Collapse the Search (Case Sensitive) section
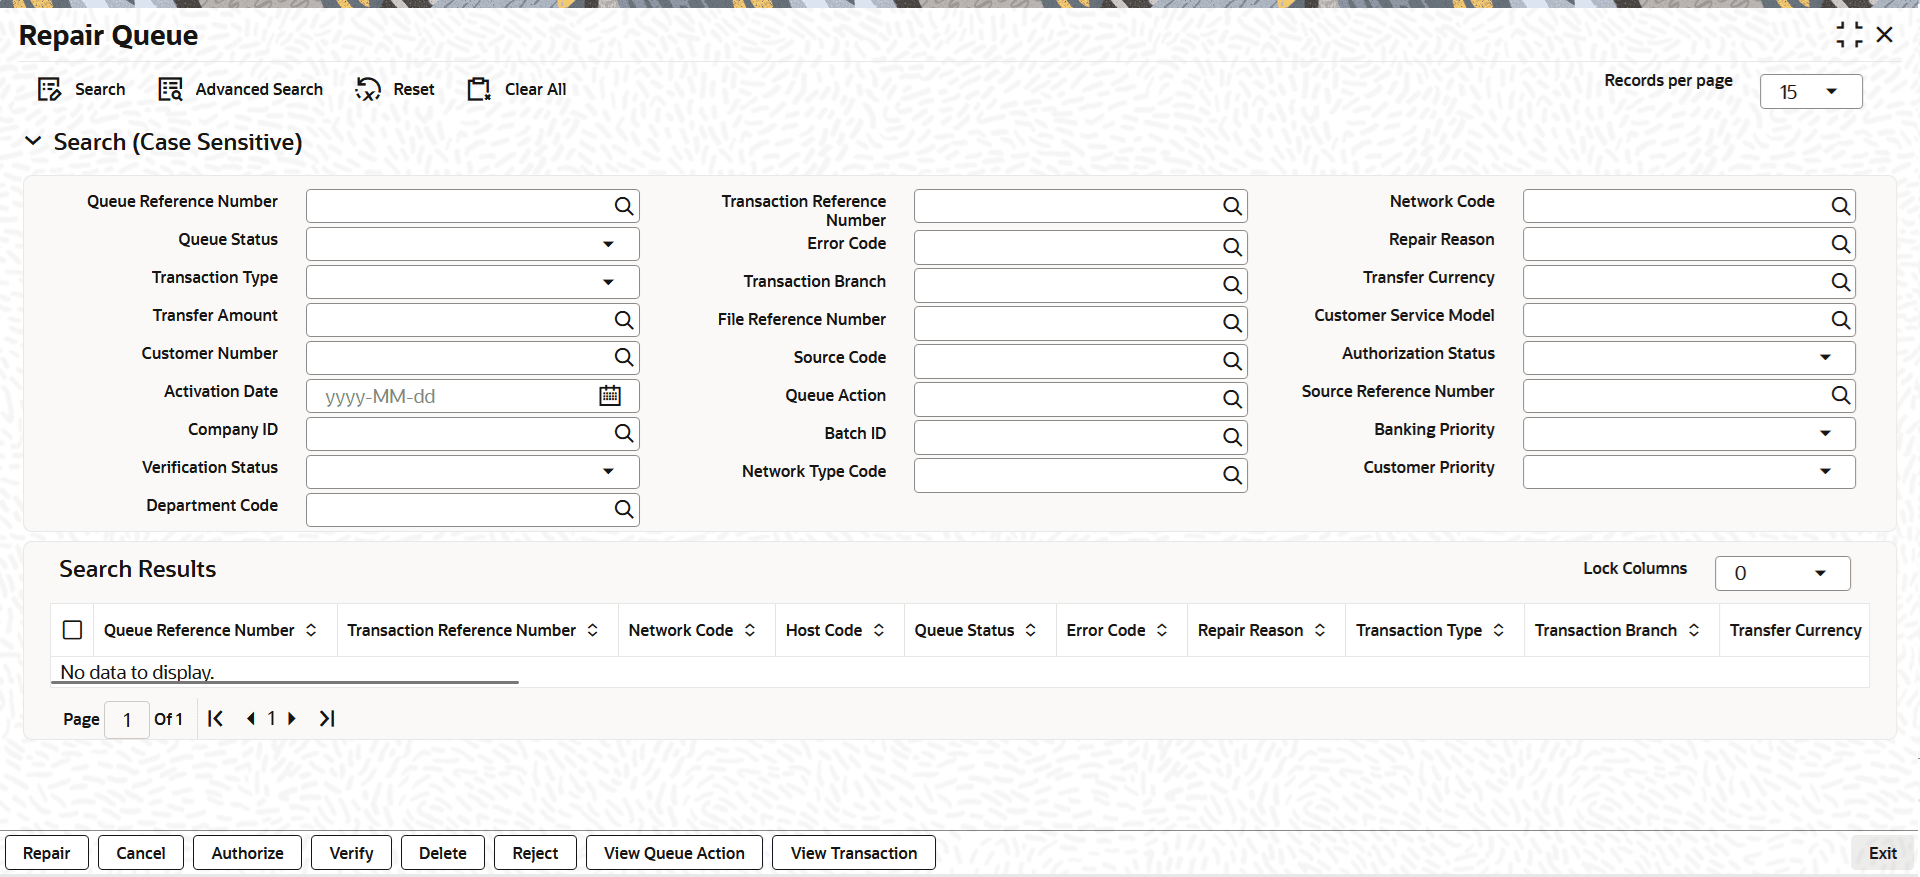The width and height of the screenshot is (1920, 877). 33,141
